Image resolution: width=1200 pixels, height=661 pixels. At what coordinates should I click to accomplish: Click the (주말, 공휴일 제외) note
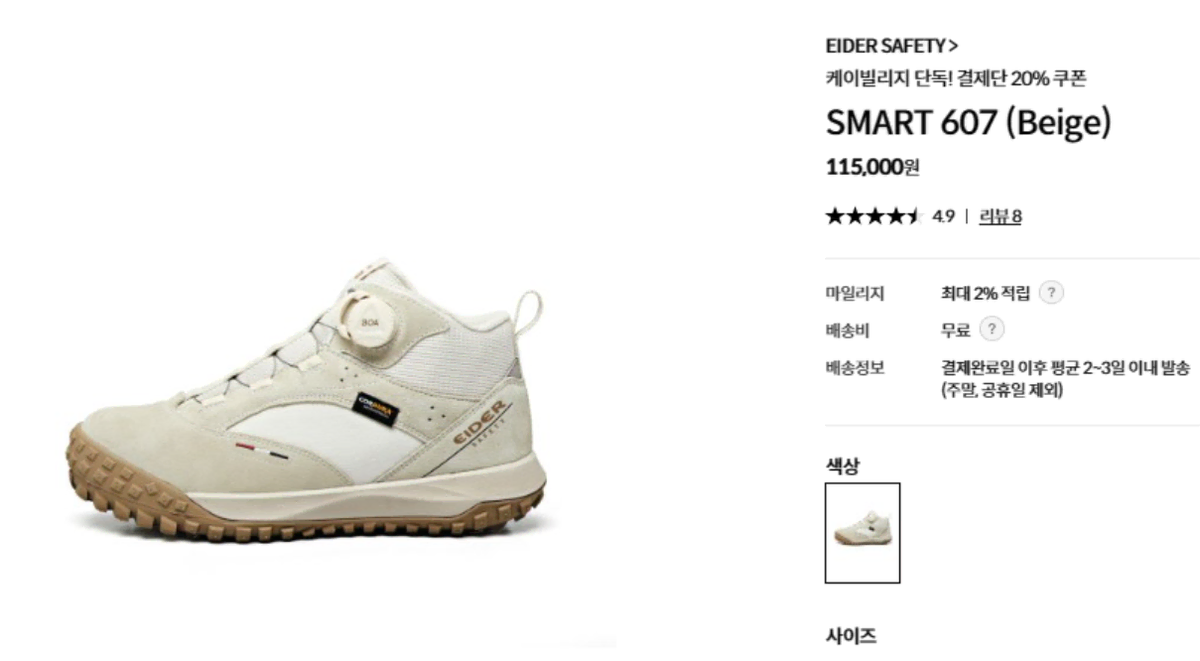coord(1002,390)
